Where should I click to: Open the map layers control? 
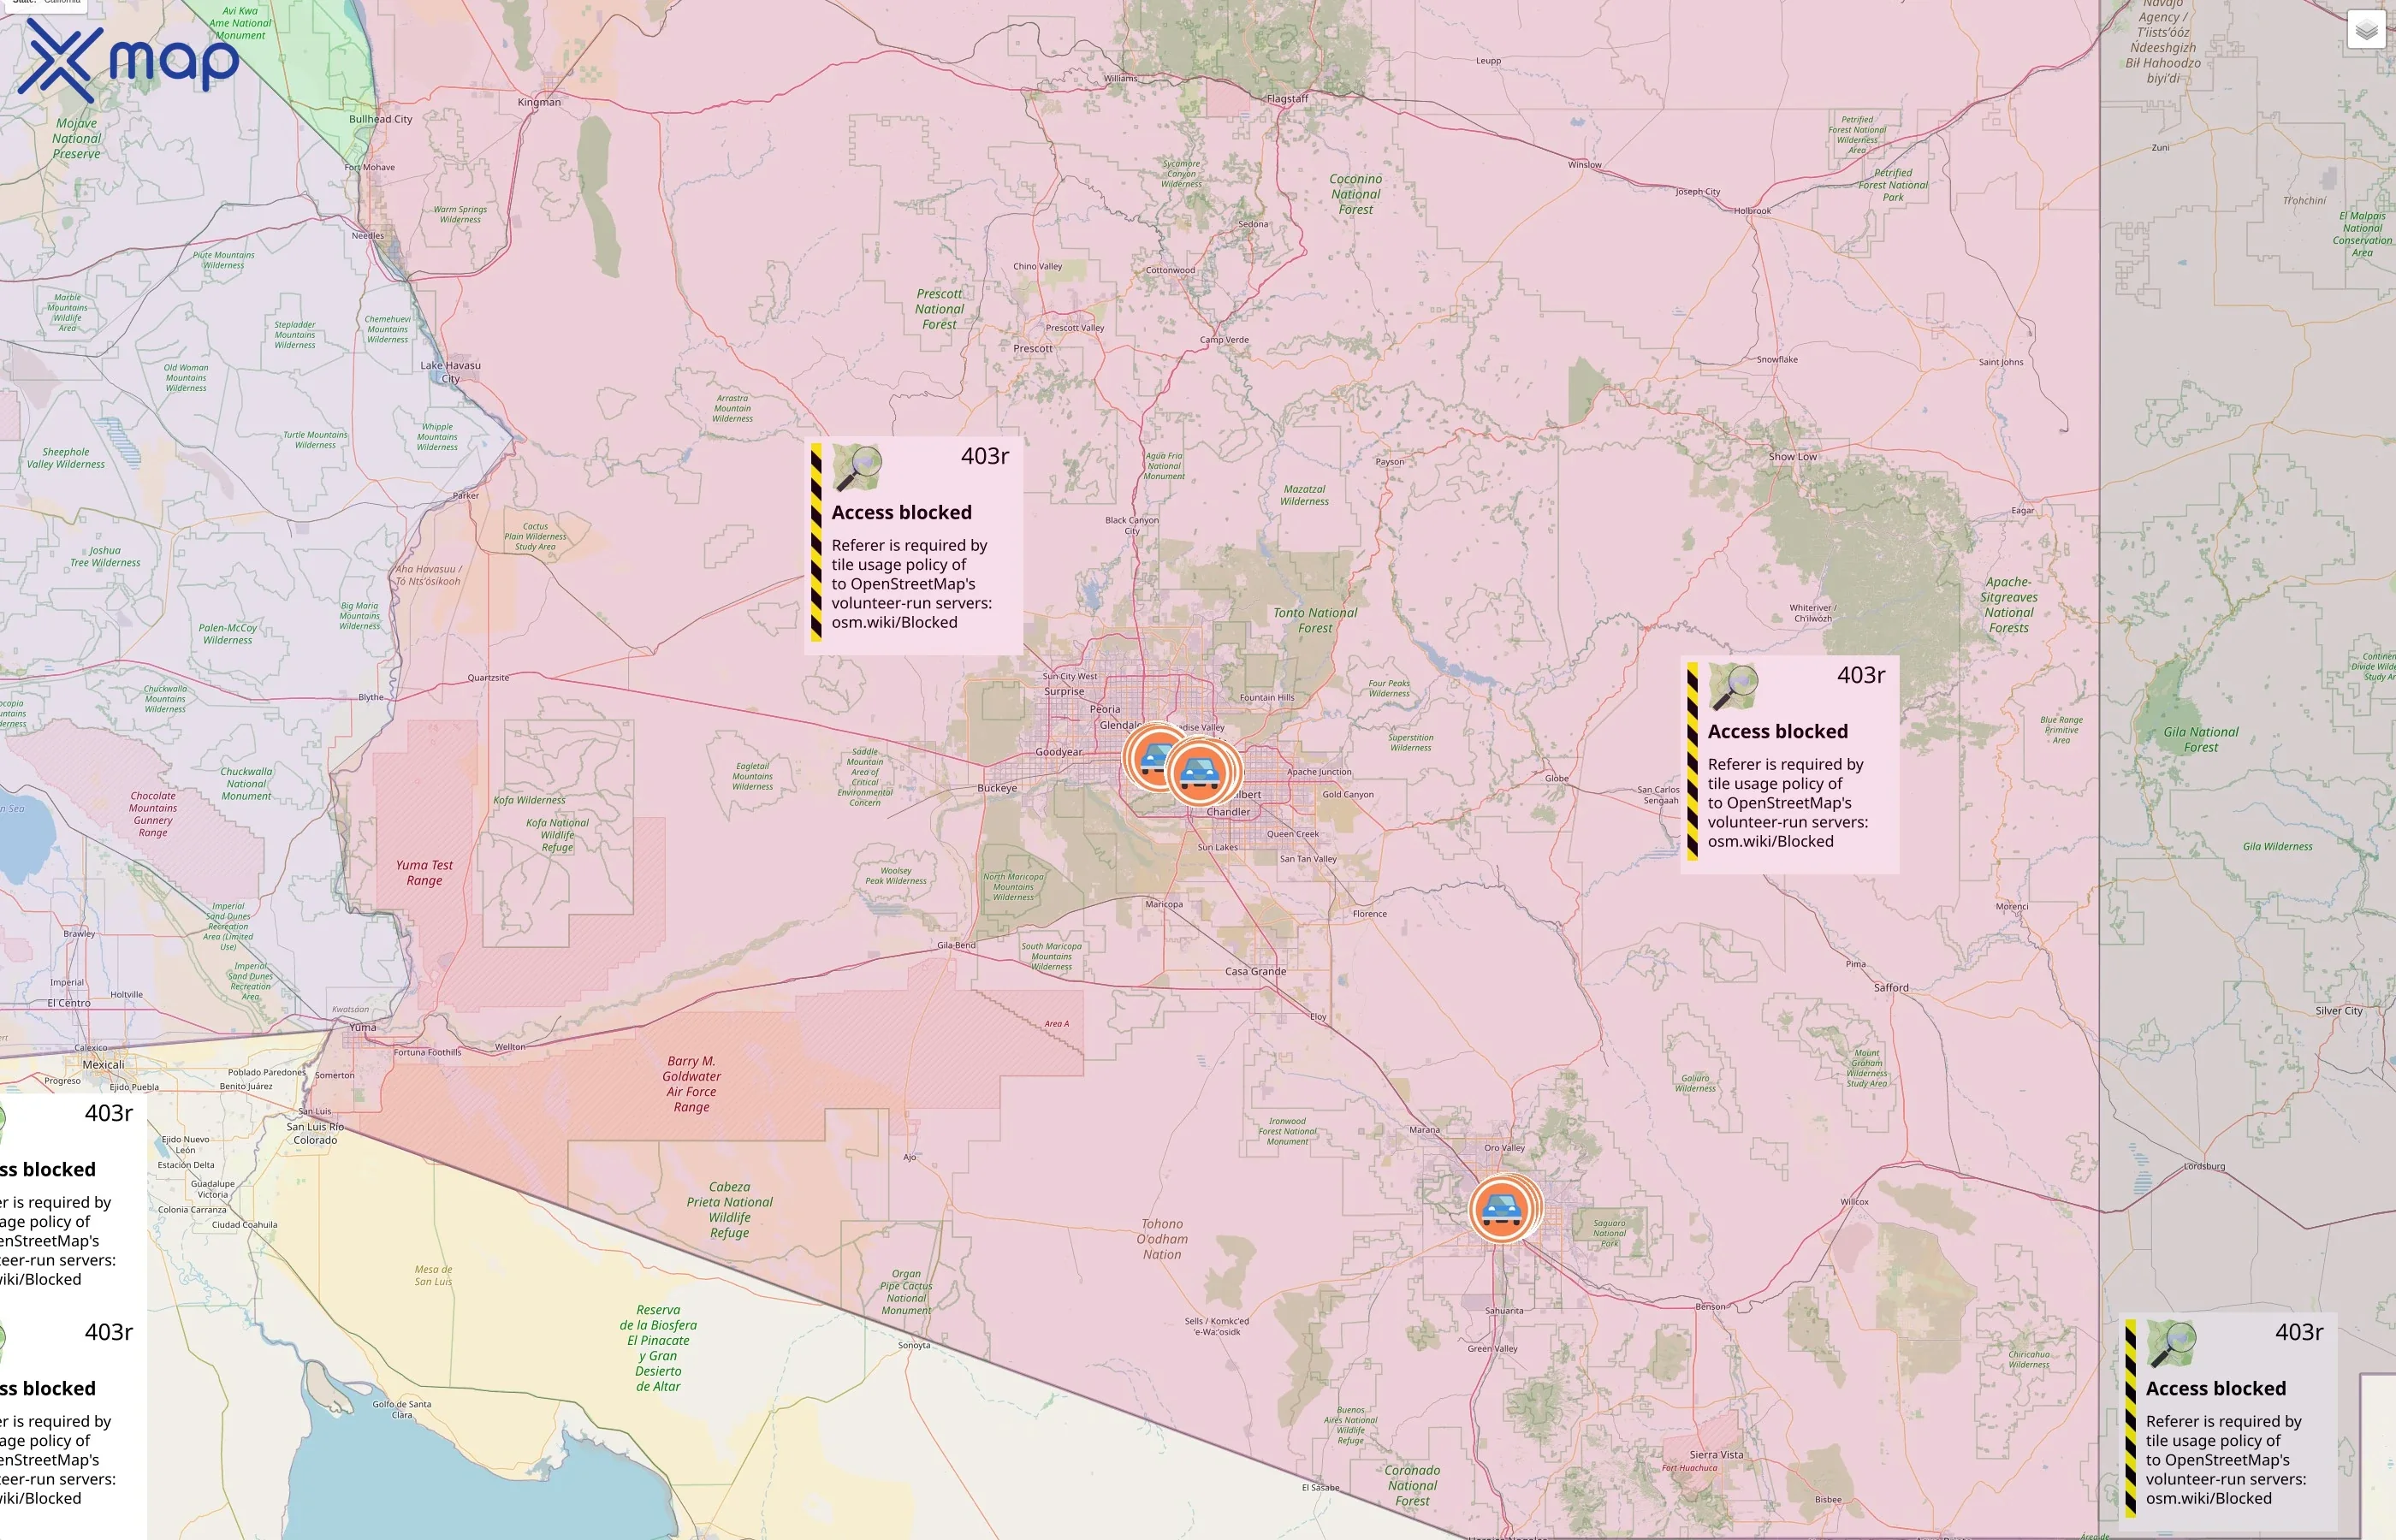point(2365,30)
